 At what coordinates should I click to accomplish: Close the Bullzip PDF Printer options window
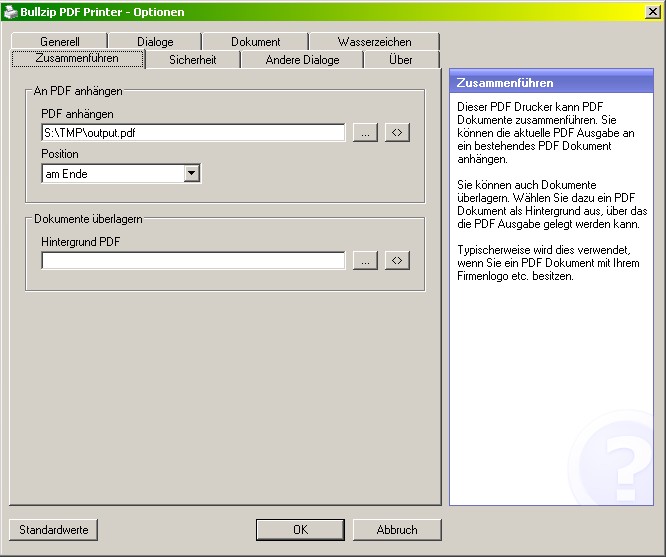coord(652,11)
